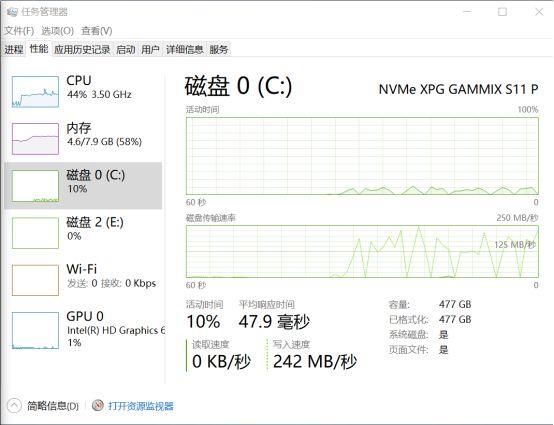
Task: Select the 磁盘 2 (E:) sidebar entry
Action: [83, 232]
